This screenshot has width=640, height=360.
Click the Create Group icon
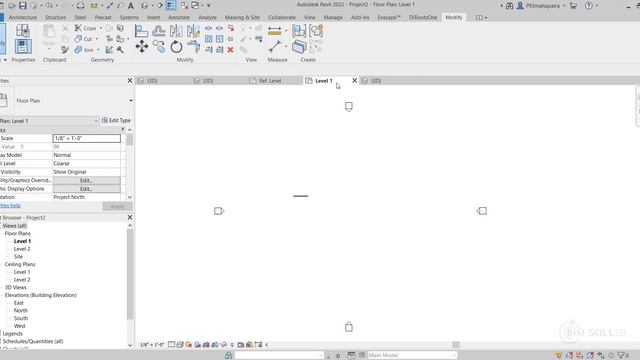[316, 31]
